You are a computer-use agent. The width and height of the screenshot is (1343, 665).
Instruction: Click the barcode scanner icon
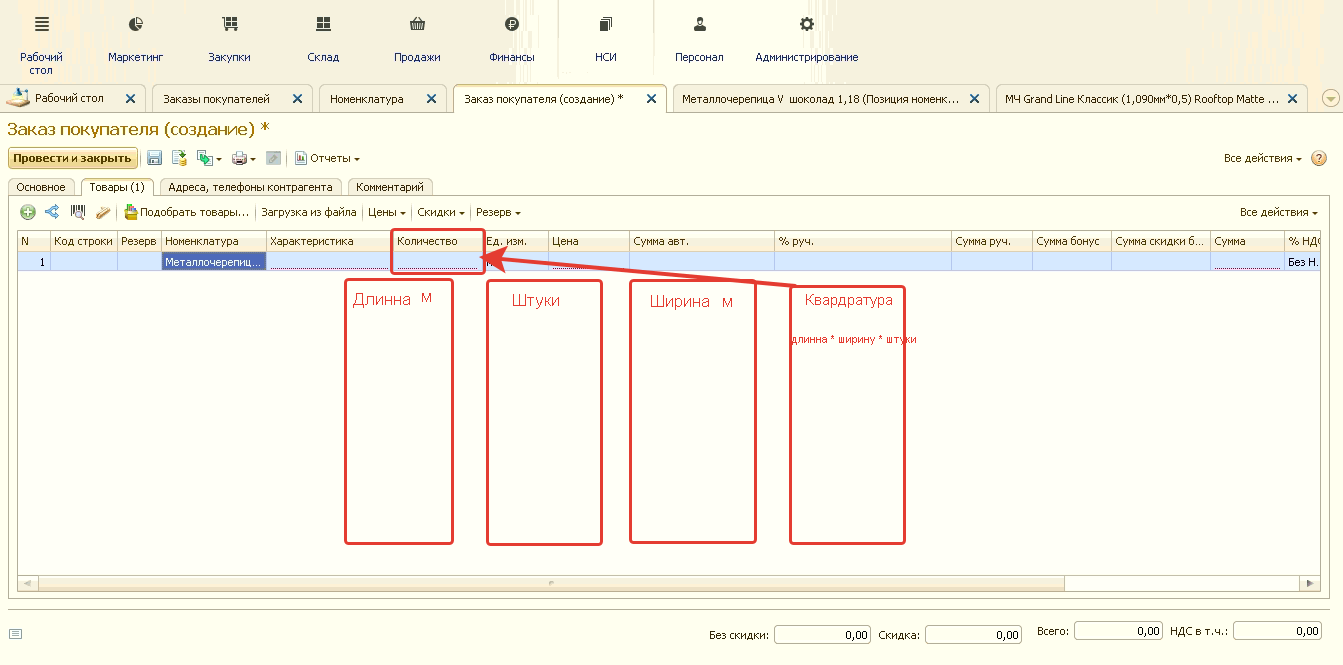77,212
